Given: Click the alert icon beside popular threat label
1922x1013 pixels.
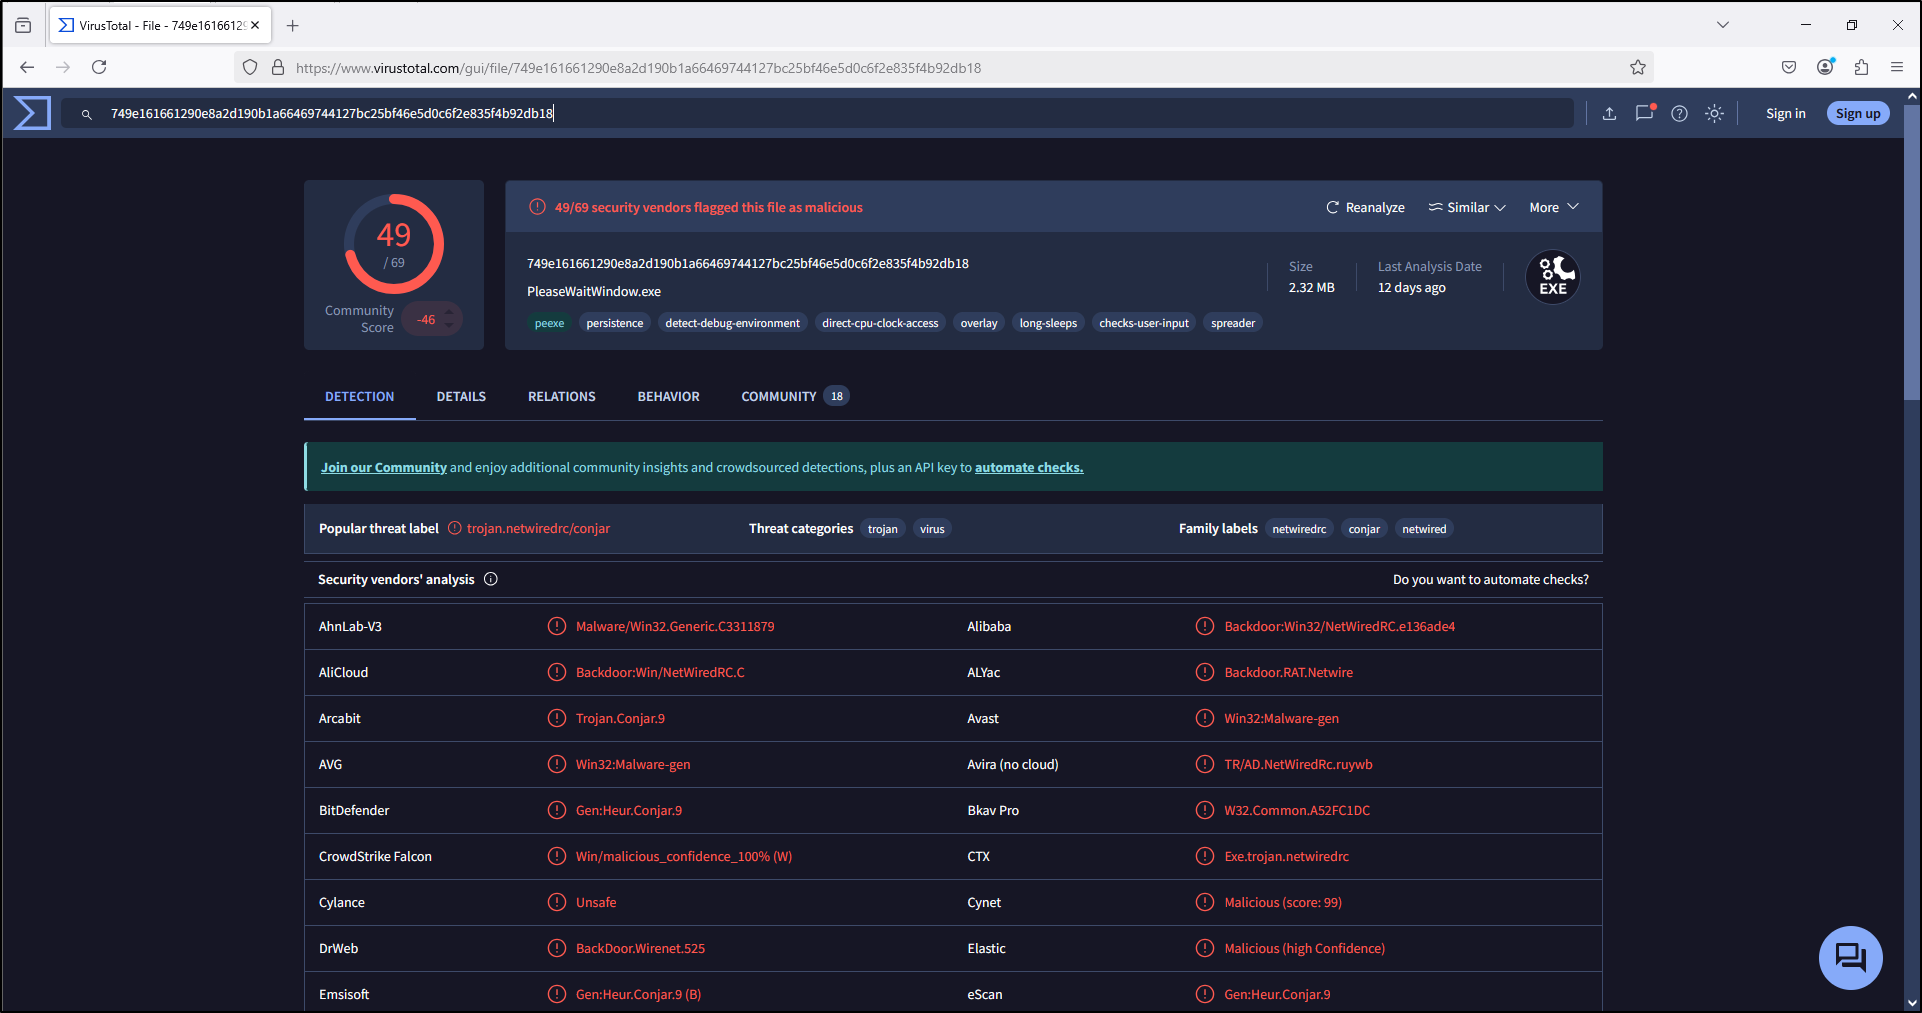Looking at the screenshot, I should (x=455, y=528).
